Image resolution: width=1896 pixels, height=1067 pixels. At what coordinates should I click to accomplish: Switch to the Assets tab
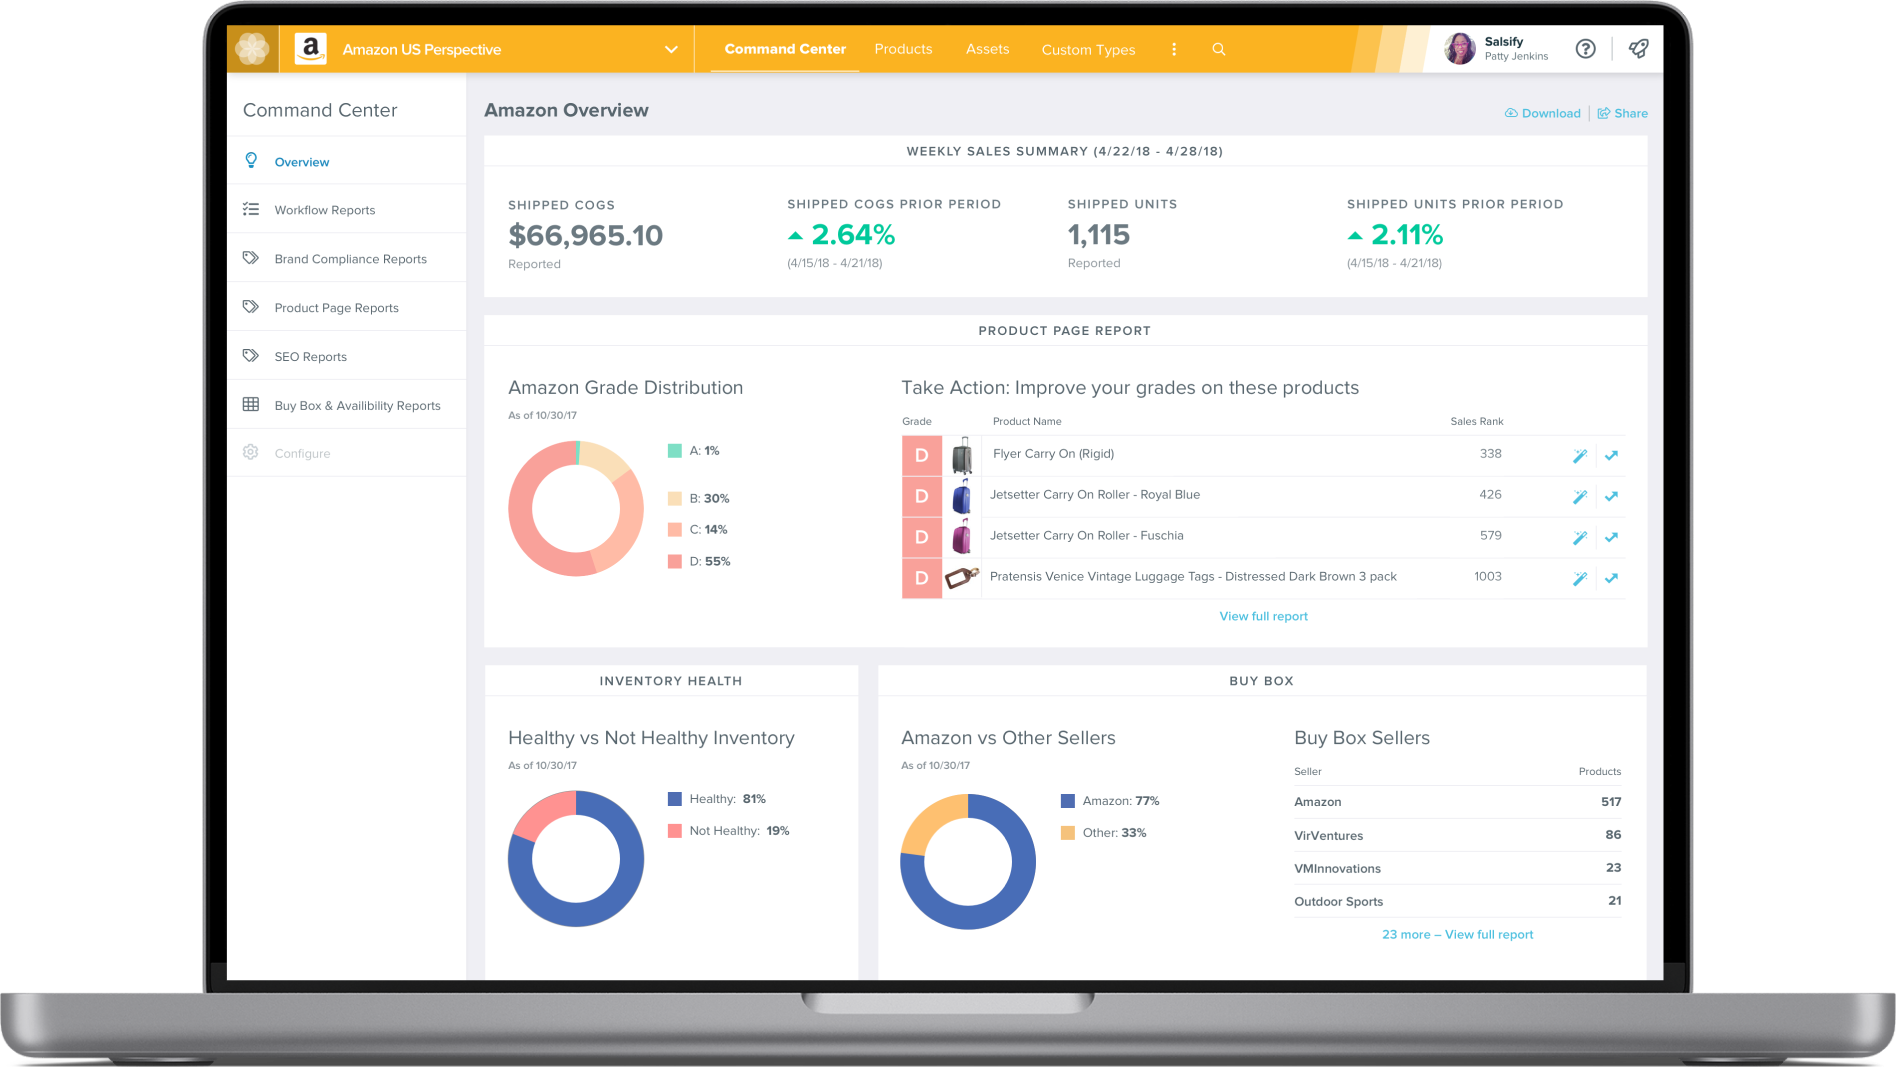[987, 49]
